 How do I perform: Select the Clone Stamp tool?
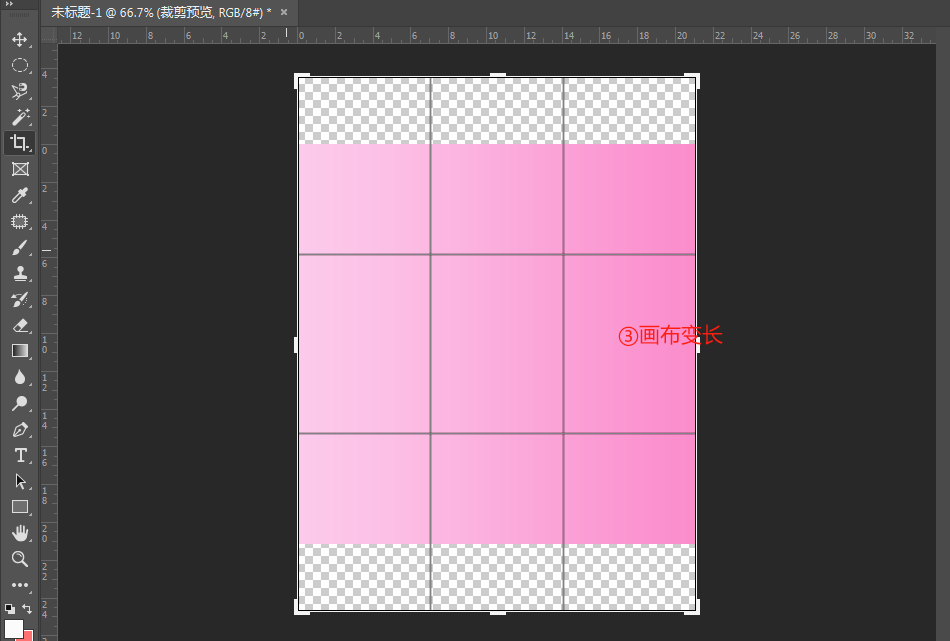tap(19, 273)
